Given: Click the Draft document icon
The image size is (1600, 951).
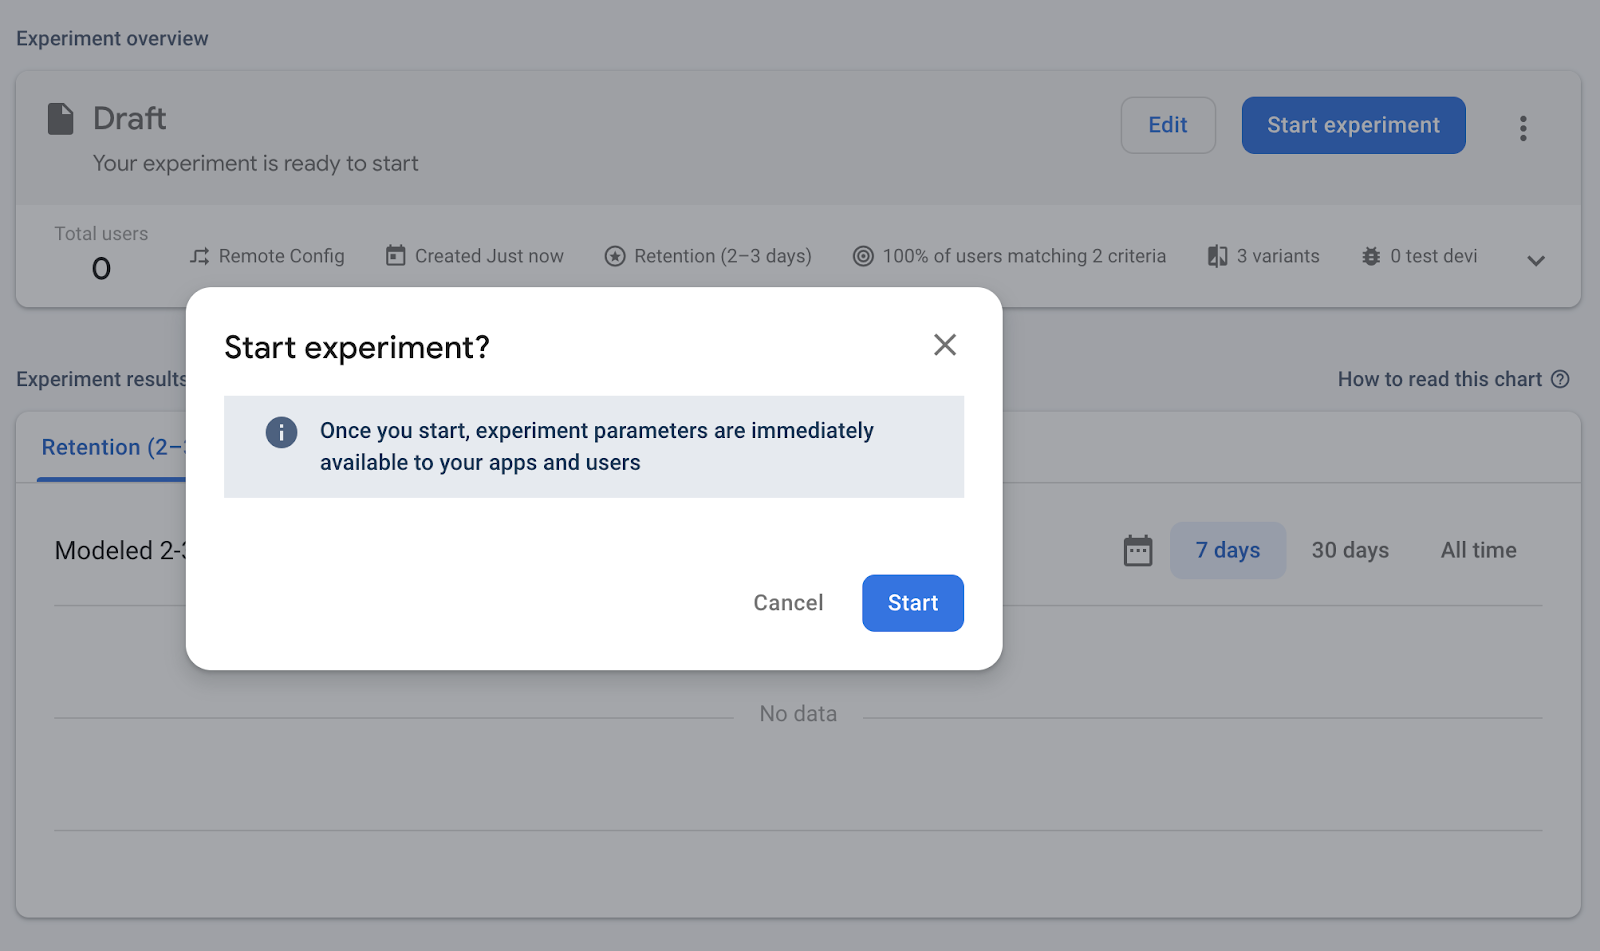Looking at the screenshot, I should 60,118.
